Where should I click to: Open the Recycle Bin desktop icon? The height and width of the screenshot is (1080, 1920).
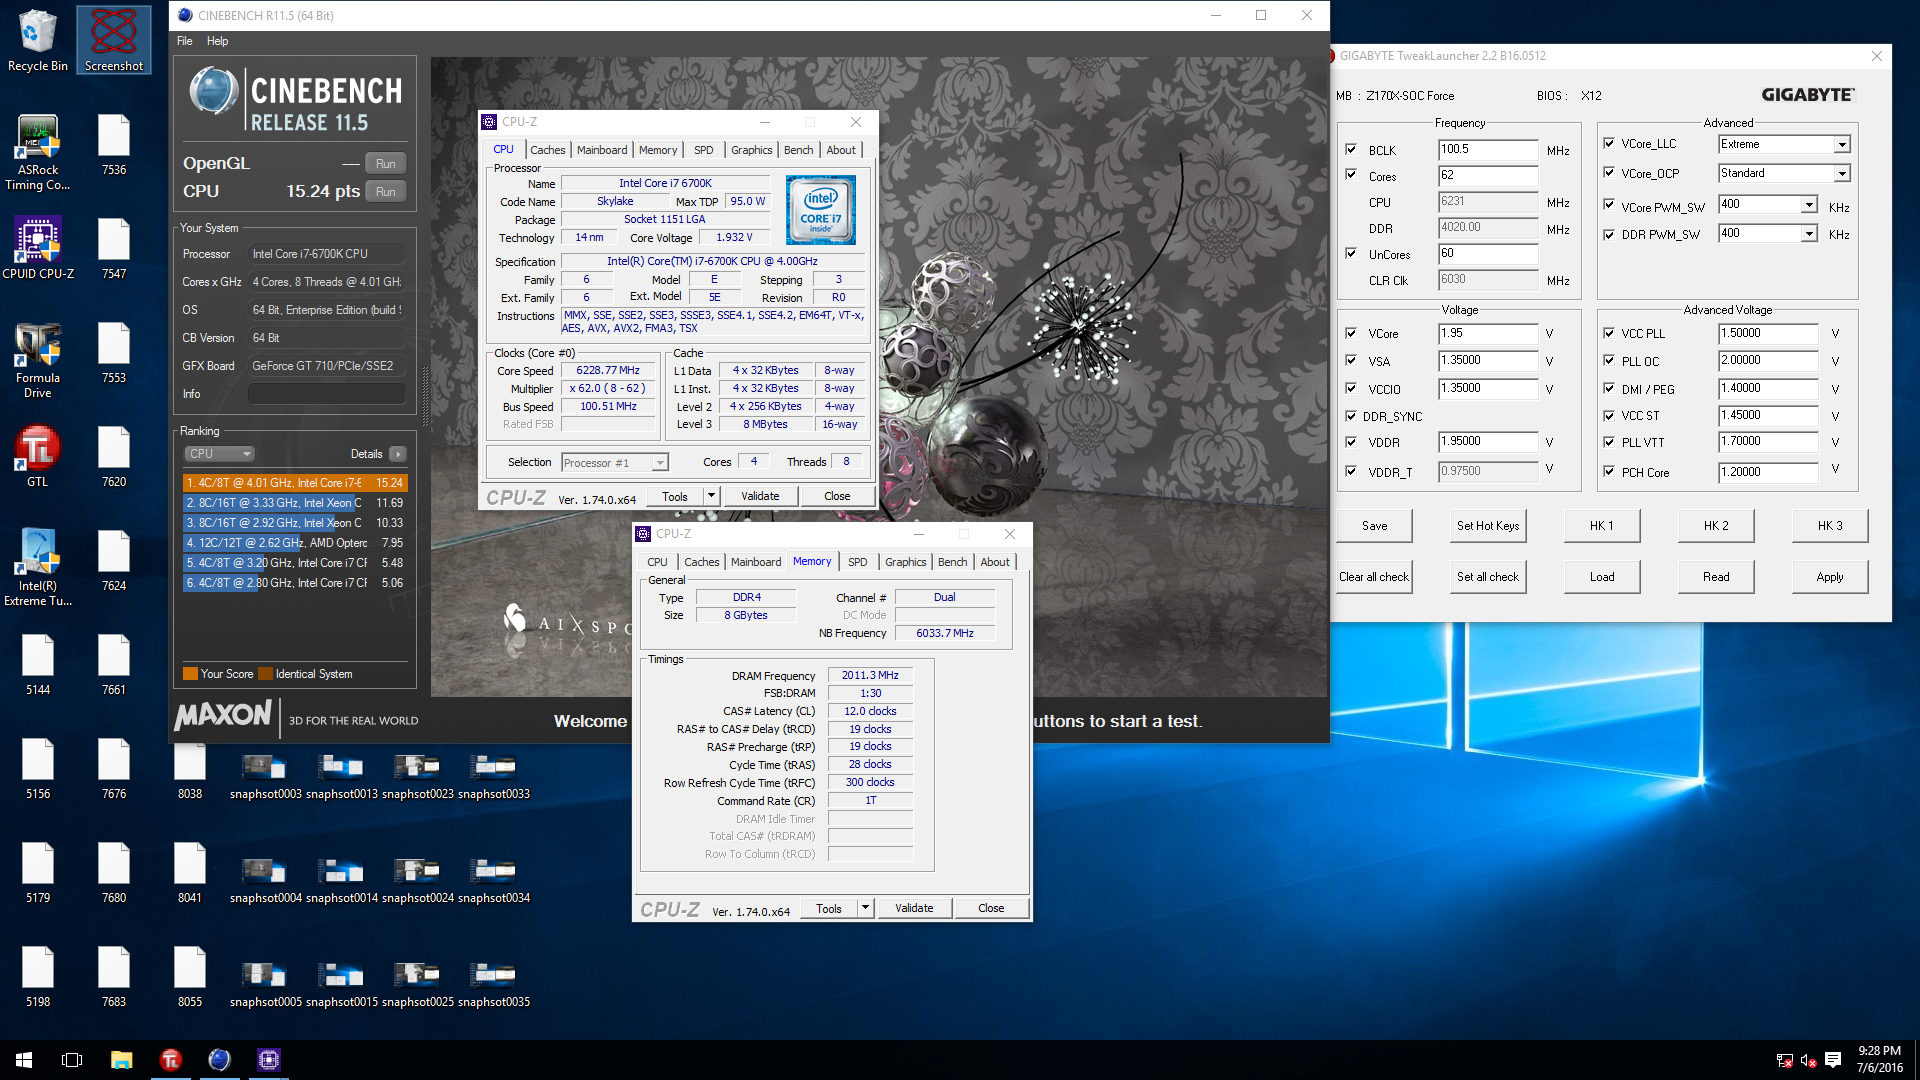tap(37, 40)
